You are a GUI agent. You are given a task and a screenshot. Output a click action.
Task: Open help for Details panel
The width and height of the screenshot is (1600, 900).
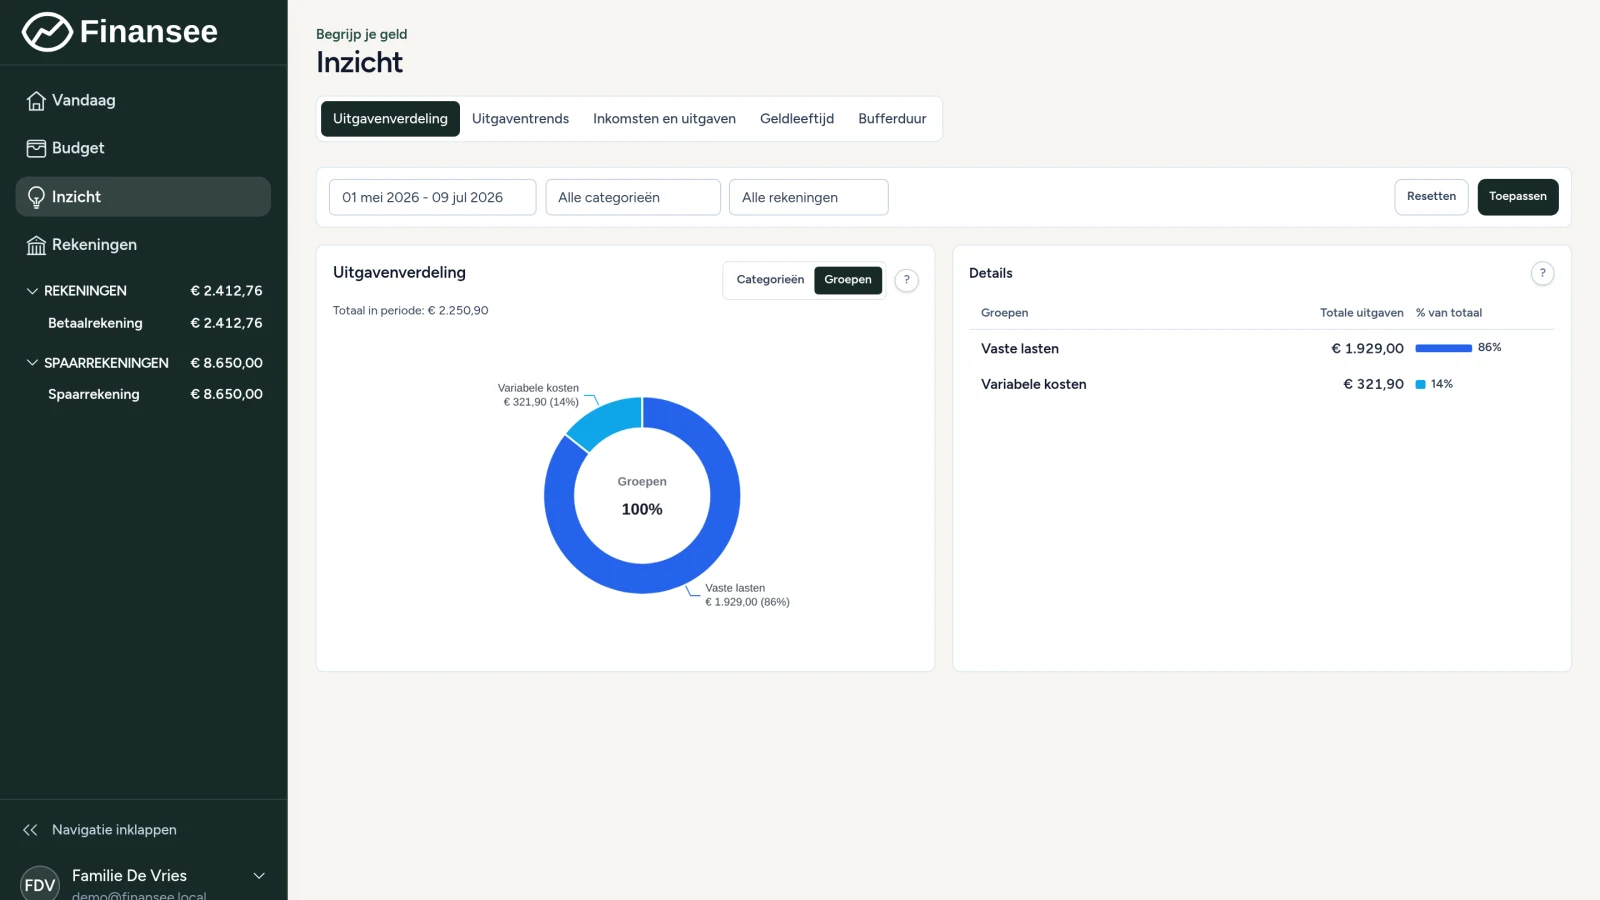click(x=1542, y=273)
